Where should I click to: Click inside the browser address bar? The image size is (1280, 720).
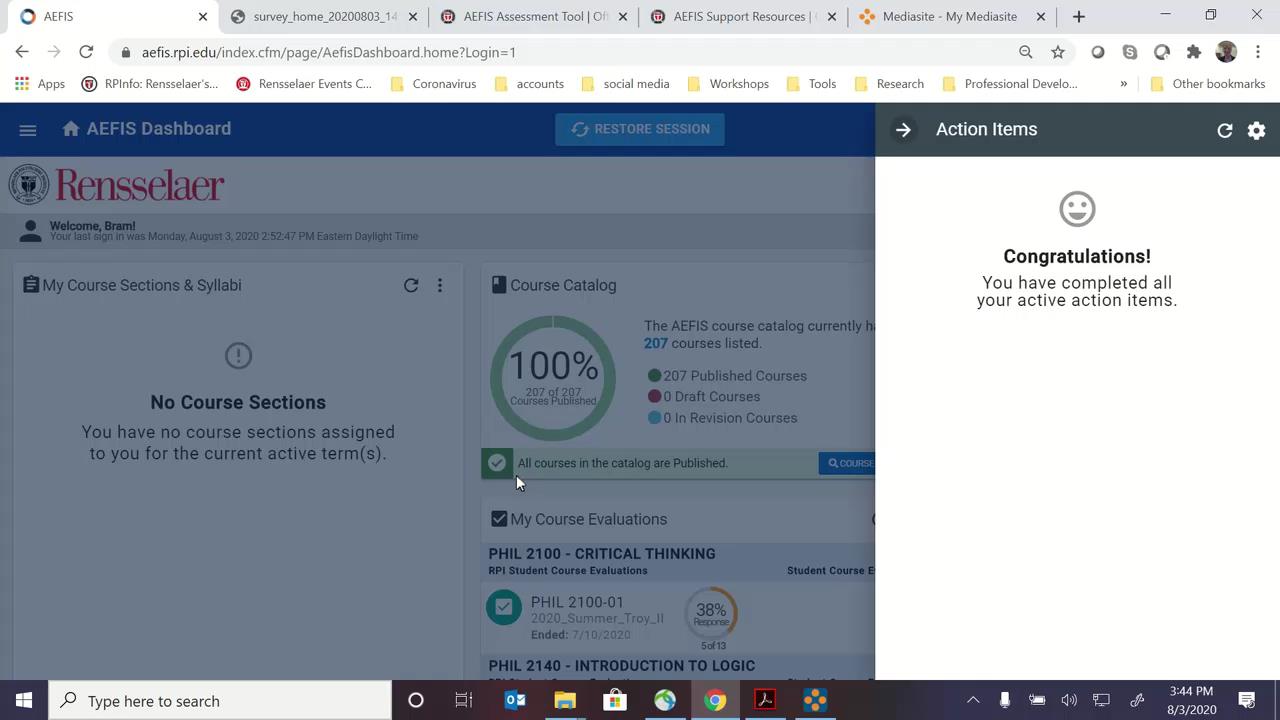point(400,52)
